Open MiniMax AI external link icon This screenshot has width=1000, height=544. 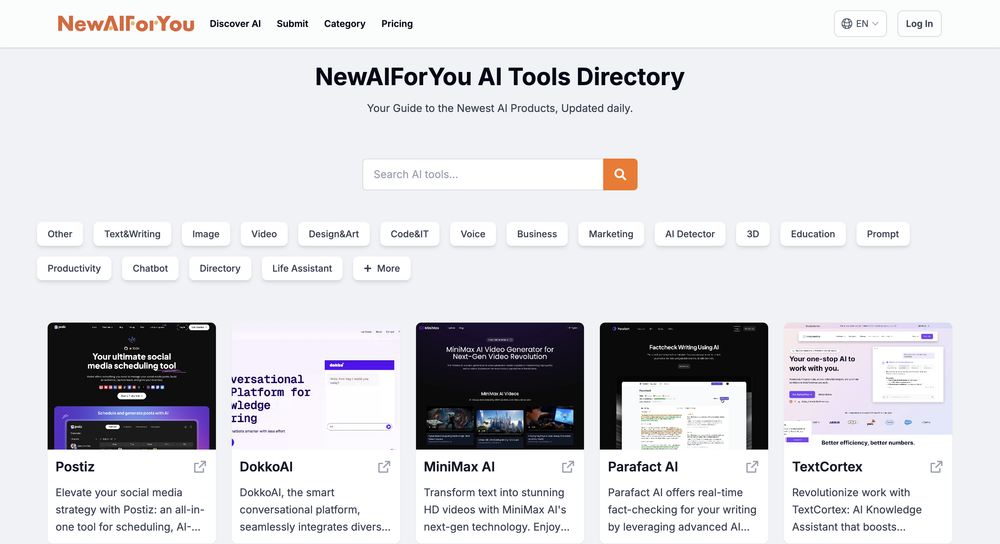tap(568, 467)
